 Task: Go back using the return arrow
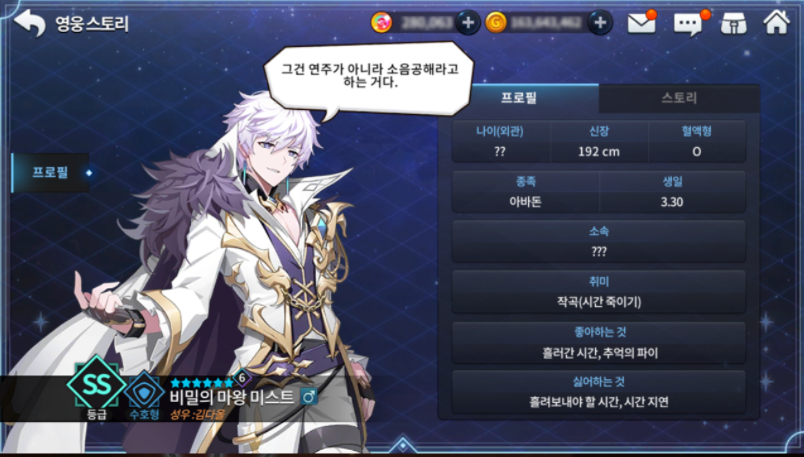click(x=30, y=23)
